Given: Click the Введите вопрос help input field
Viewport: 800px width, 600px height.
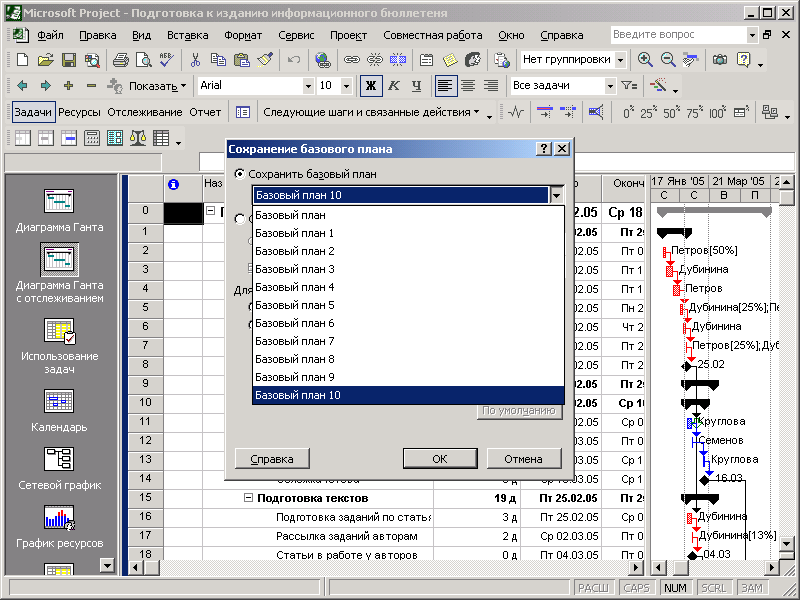Looking at the screenshot, I should pyautogui.click(x=678, y=35).
